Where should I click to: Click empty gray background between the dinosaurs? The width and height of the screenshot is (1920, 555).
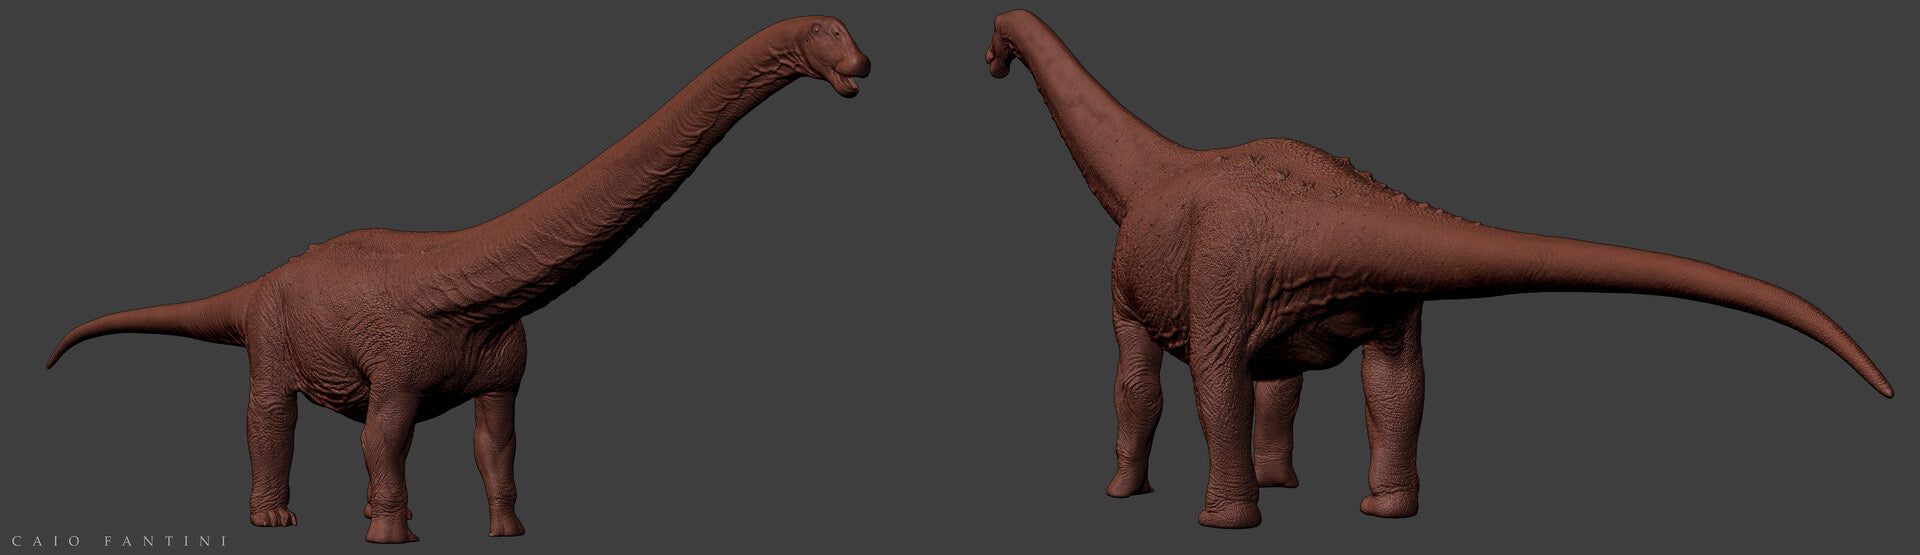(930, 300)
